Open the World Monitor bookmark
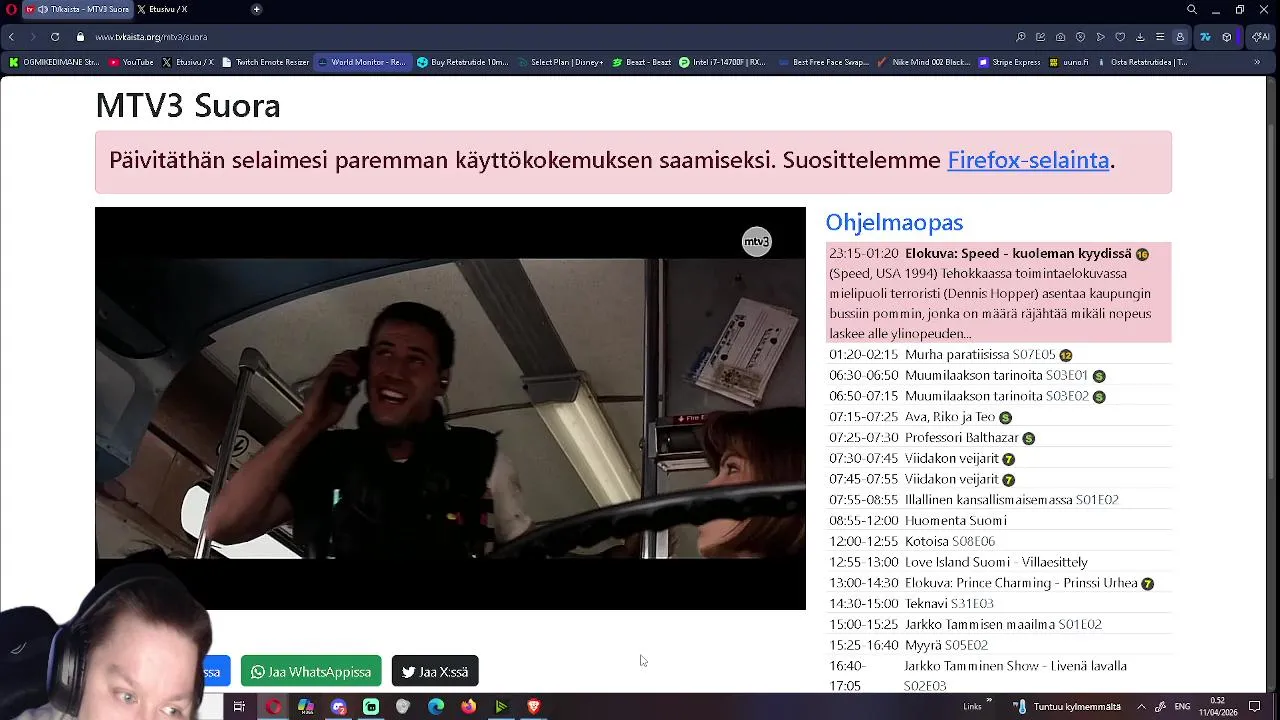 pos(363,62)
